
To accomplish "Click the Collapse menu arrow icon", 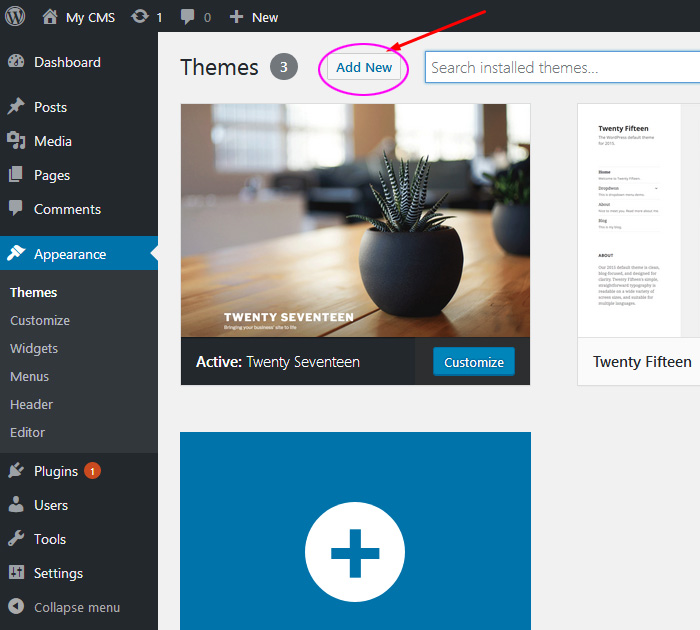I will pyautogui.click(x=16, y=606).
